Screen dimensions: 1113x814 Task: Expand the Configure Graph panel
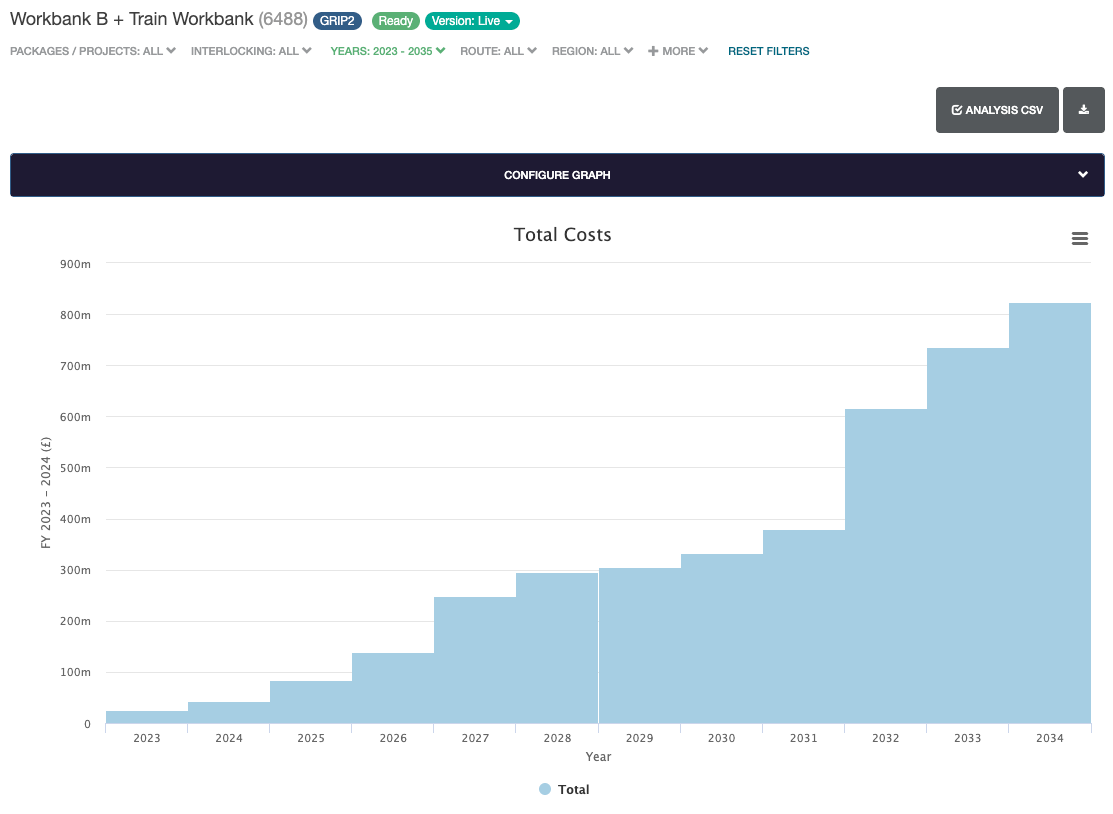556,175
